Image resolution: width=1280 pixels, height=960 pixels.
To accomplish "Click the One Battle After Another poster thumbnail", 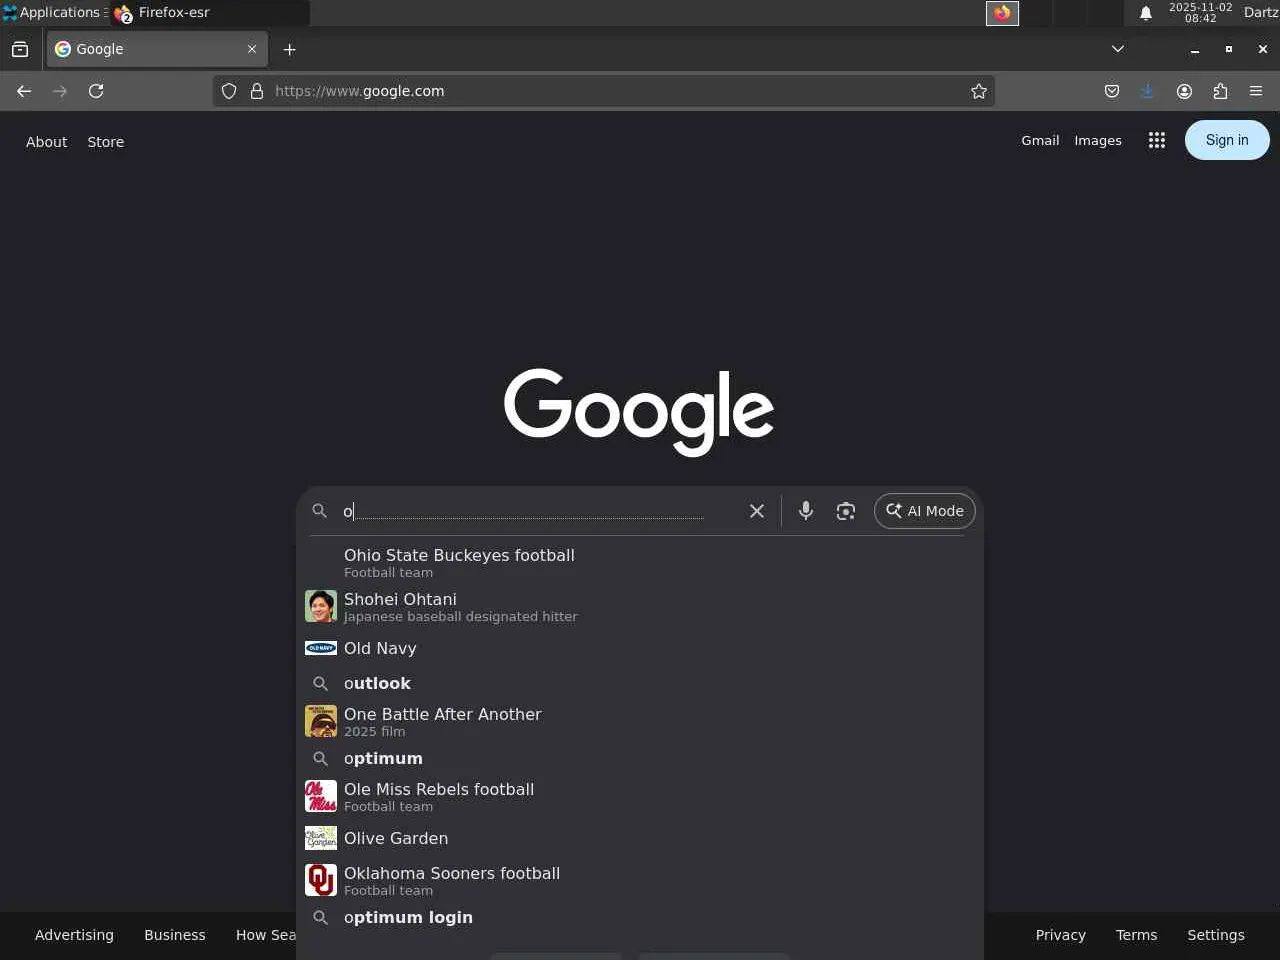I will pyautogui.click(x=321, y=721).
